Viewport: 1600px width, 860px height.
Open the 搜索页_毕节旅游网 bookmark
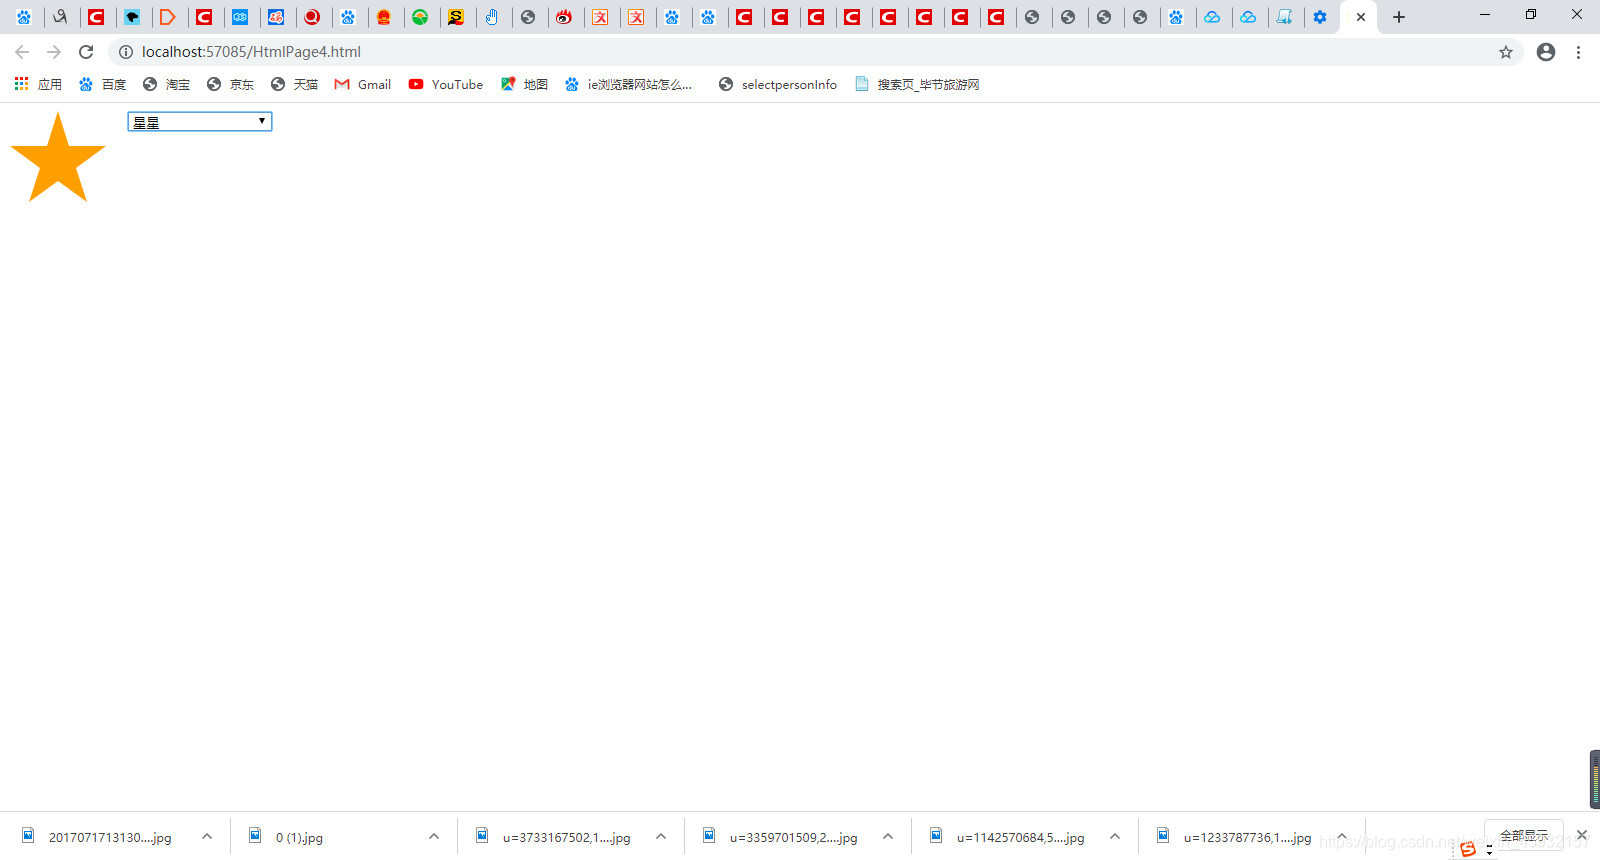click(917, 84)
